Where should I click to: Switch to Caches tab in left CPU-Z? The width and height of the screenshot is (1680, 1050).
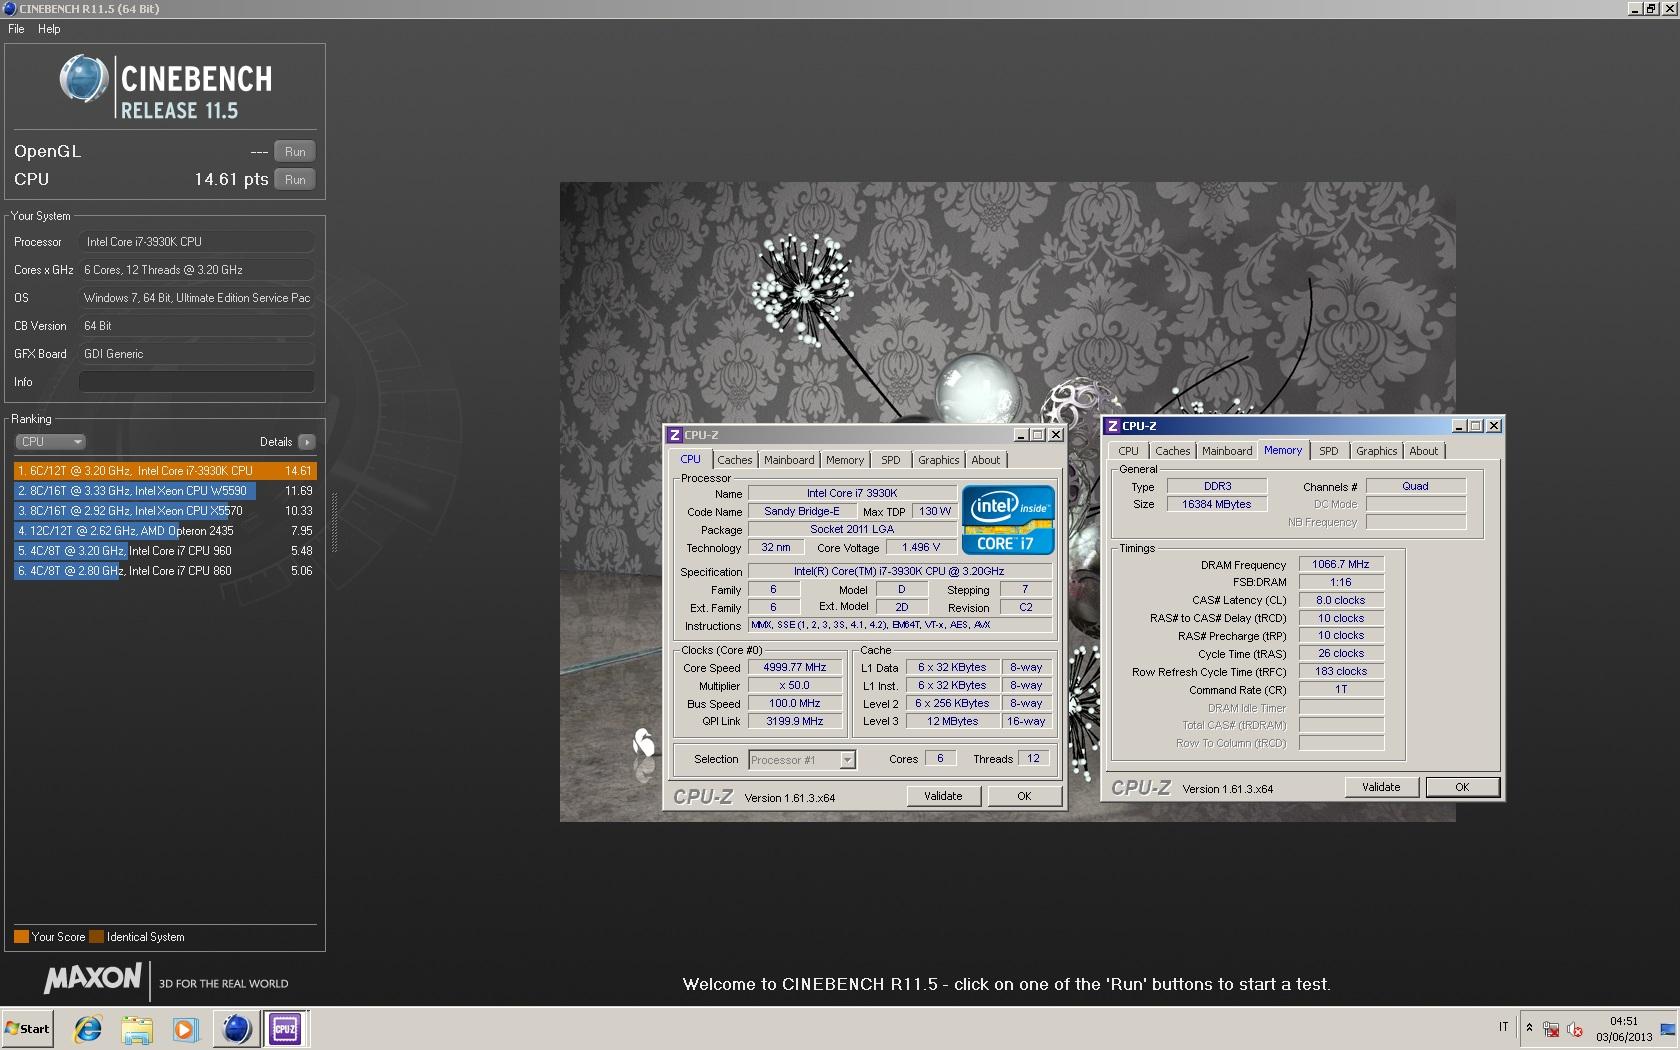[x=734, y=460]
